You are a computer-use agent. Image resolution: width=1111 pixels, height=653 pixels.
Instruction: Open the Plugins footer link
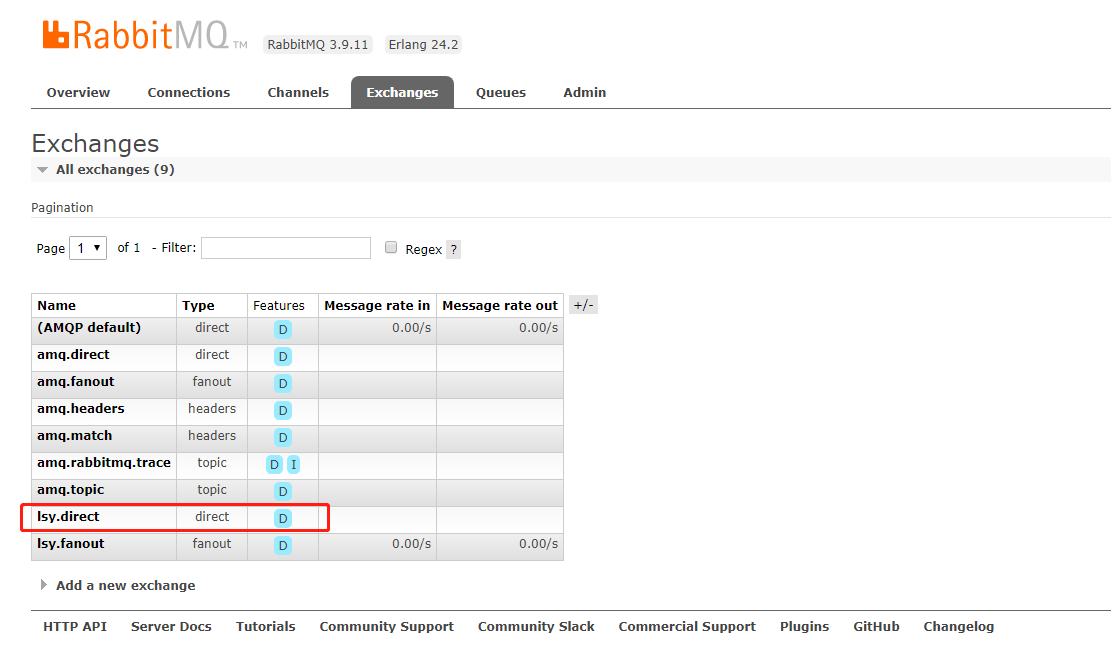click(x=804, y=626)
